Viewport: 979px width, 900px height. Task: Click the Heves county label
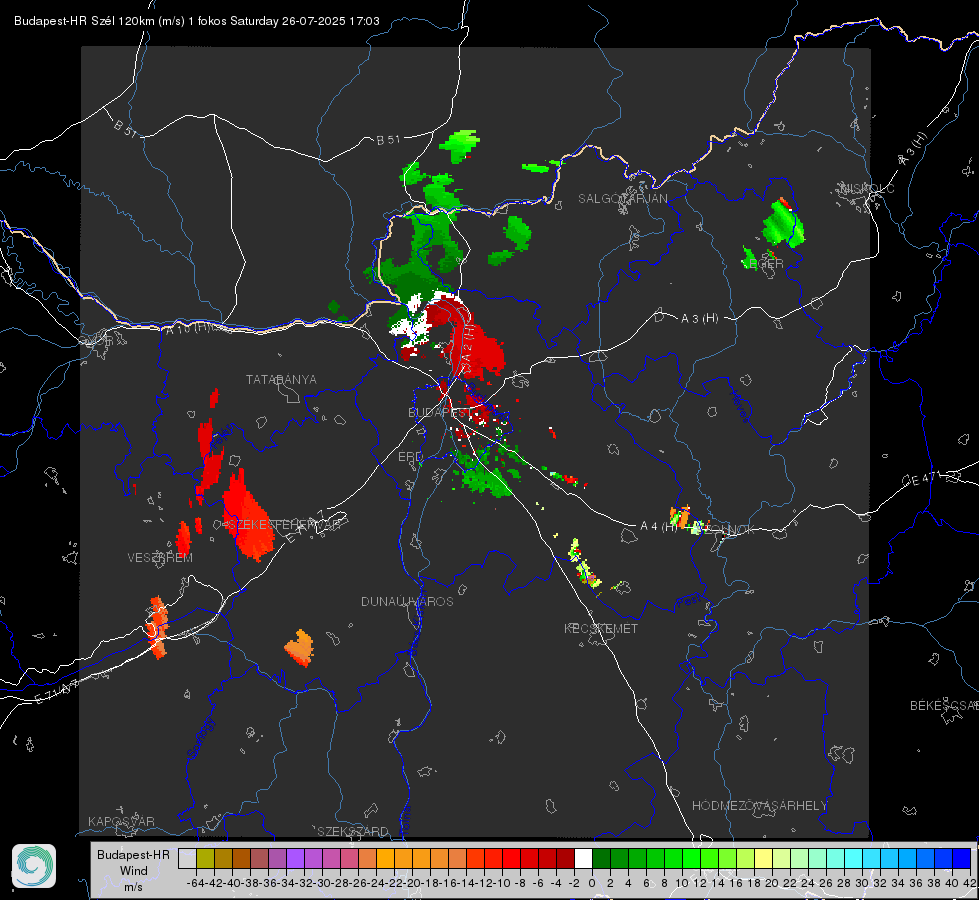tap(740, 406)
